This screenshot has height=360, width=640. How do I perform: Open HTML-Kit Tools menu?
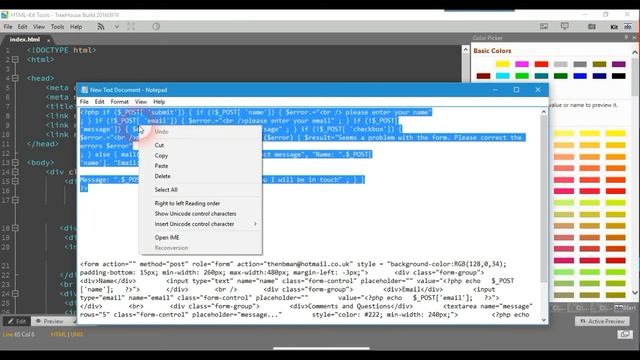coord(57,27)
